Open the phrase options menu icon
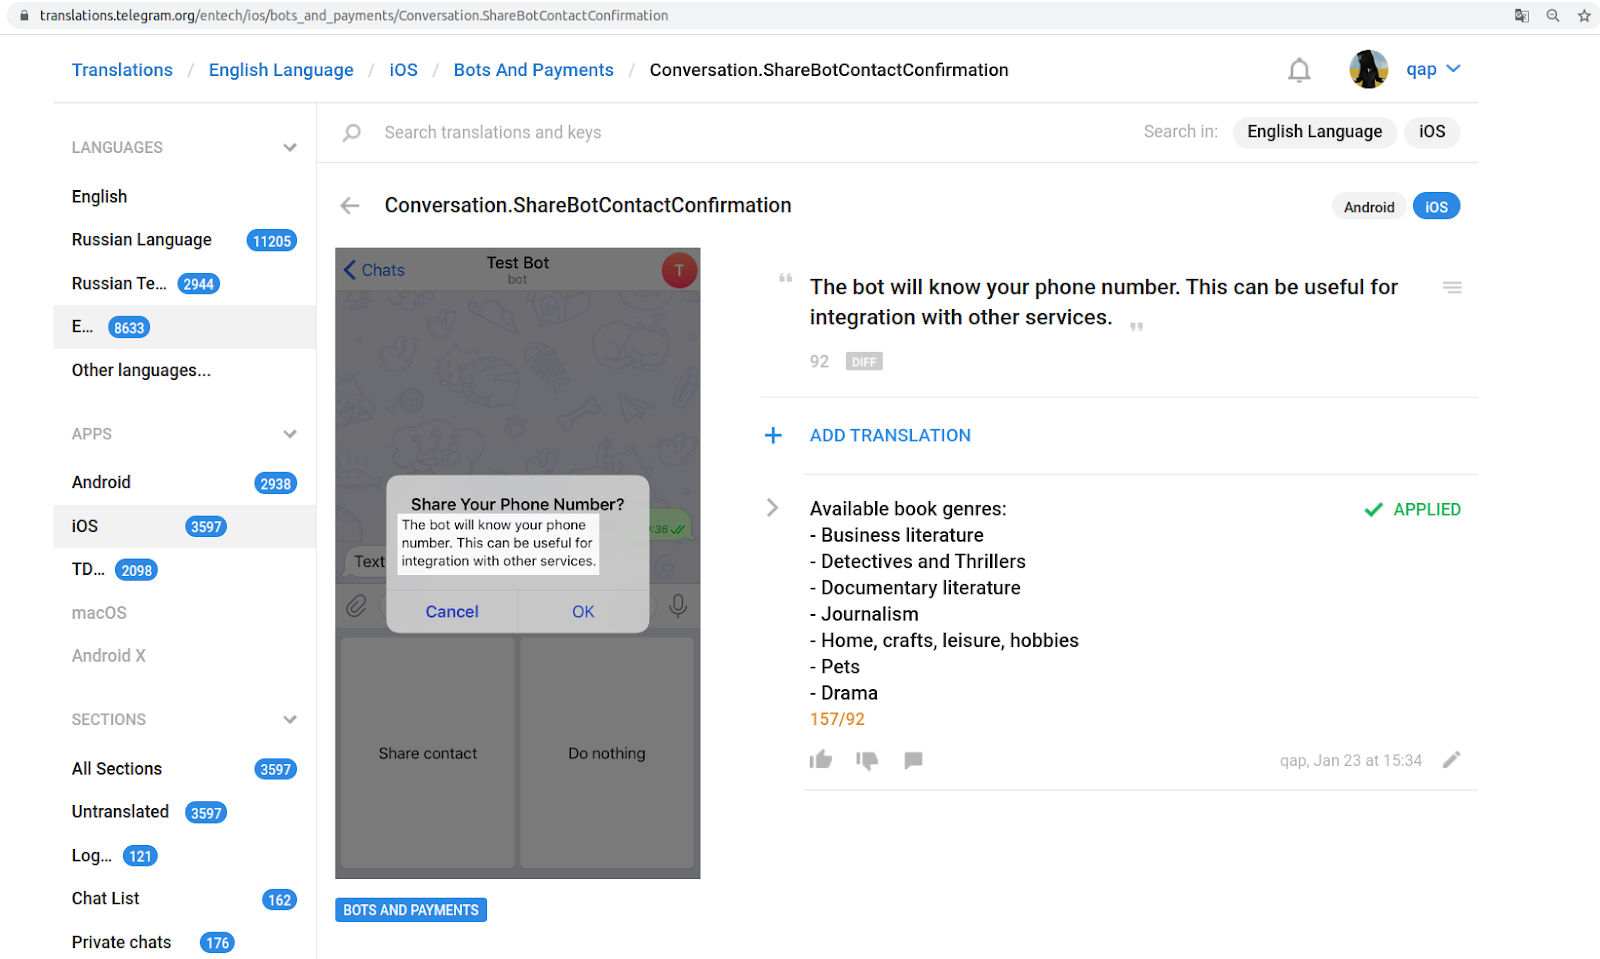This screenshot has height=959, width=1600. (x=1452, y=287)
